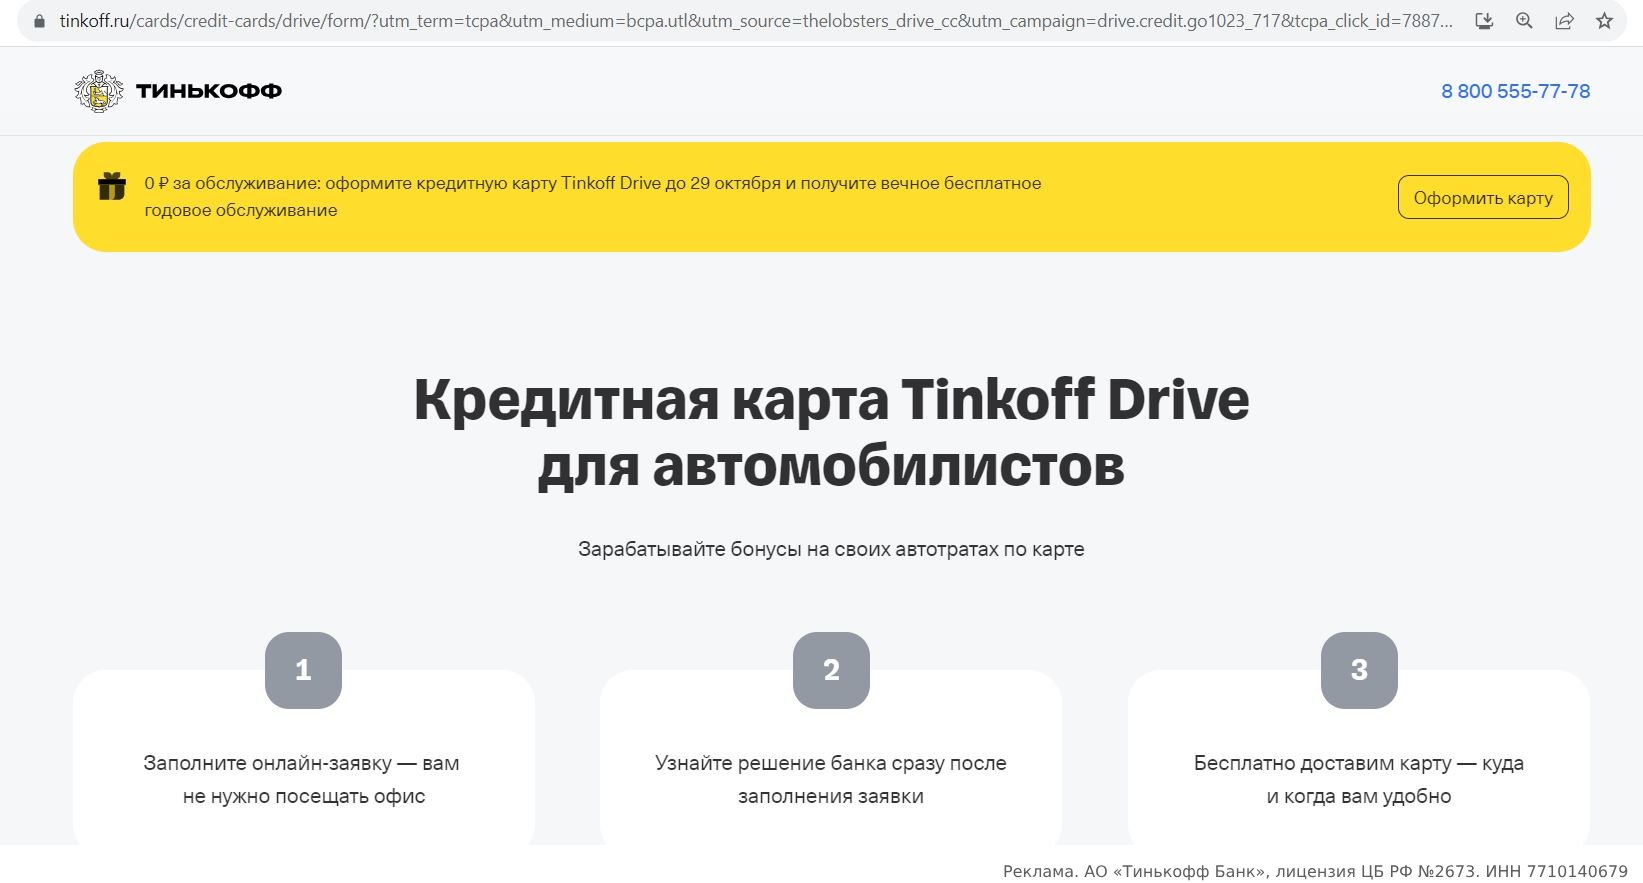Open the zoom magnifier icon in address bar
This screenshot has width=1643, height=883.
pyautogui.click(x=1524, y=21)
